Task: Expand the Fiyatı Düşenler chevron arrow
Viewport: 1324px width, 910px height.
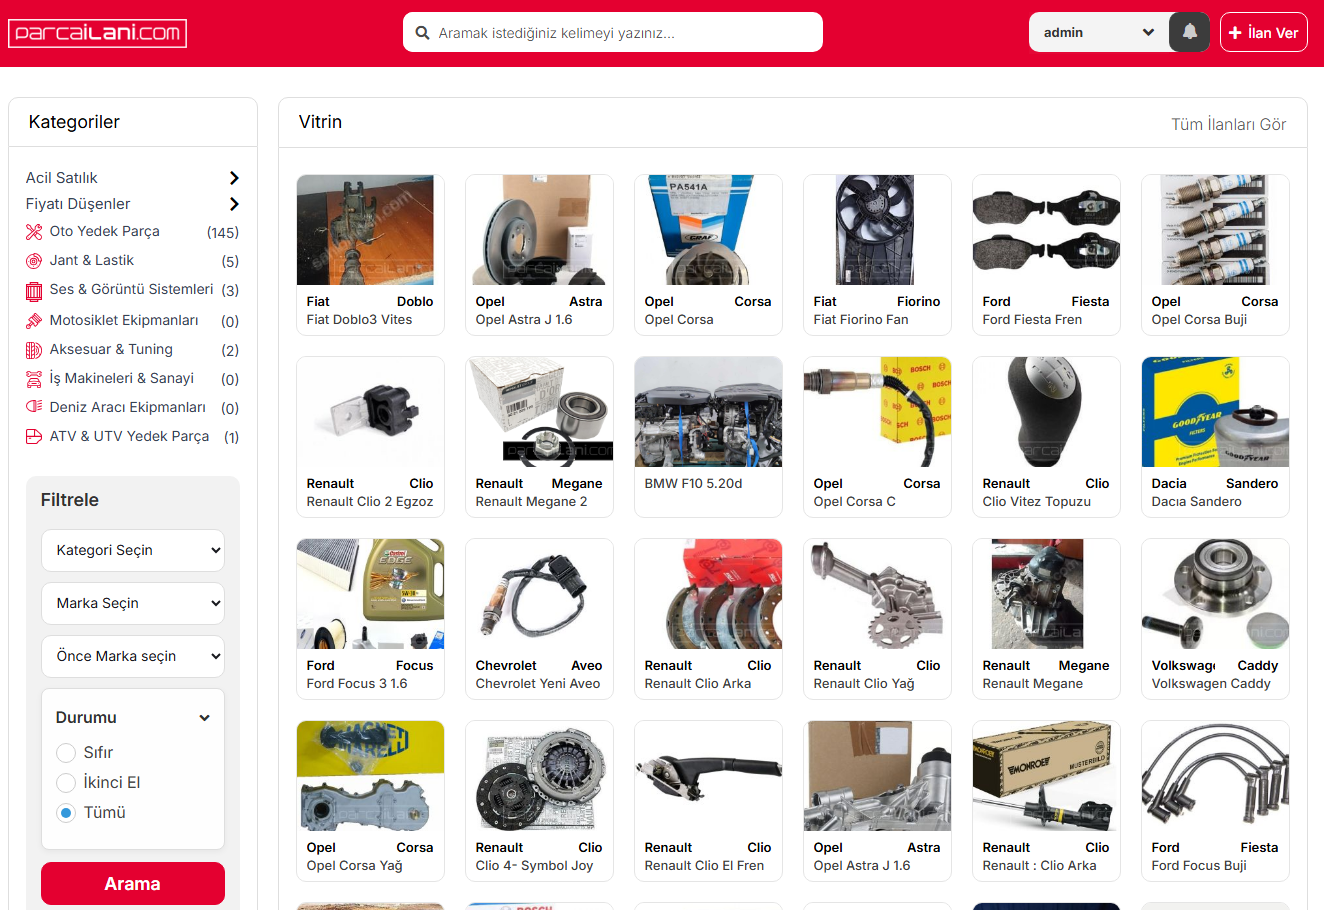Action: (x=234, y=204)
